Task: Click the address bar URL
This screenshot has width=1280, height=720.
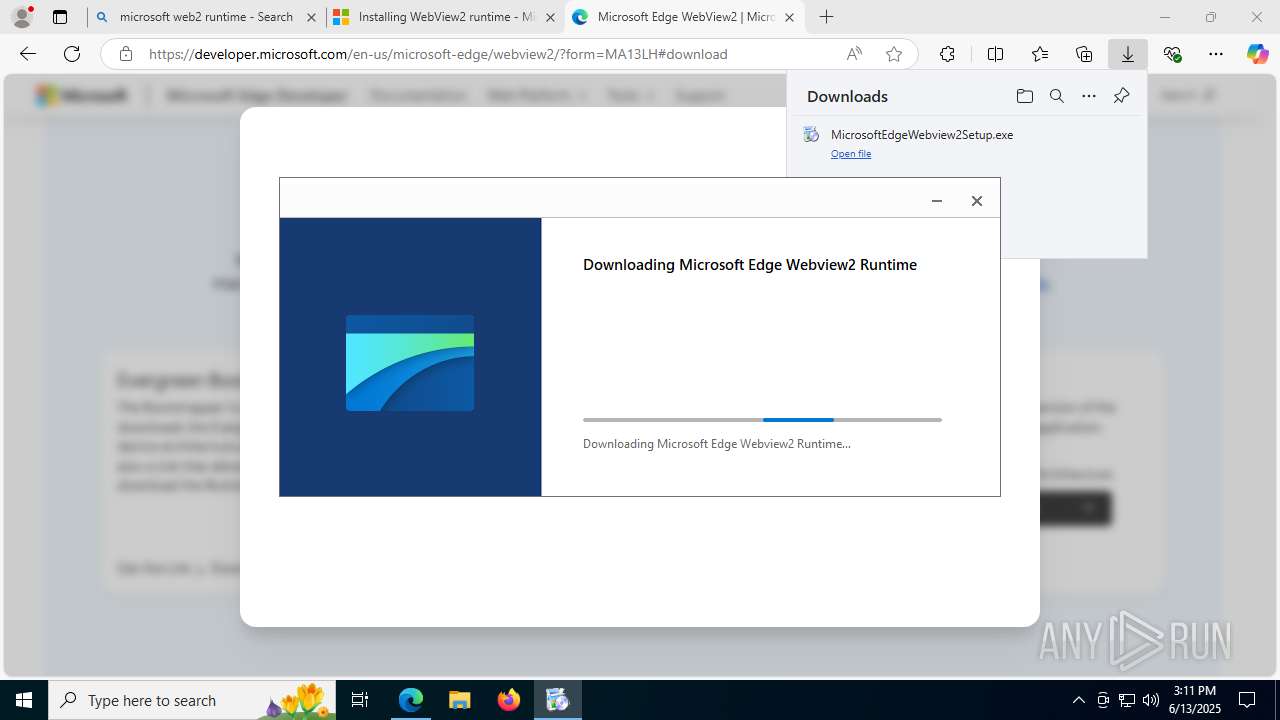Action: (x=438, y=54)
